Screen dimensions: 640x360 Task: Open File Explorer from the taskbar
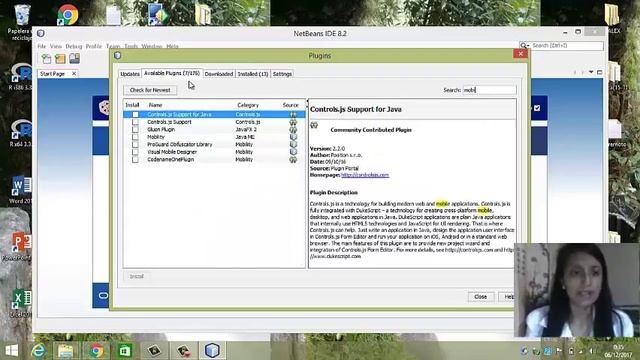pos(65,351)
